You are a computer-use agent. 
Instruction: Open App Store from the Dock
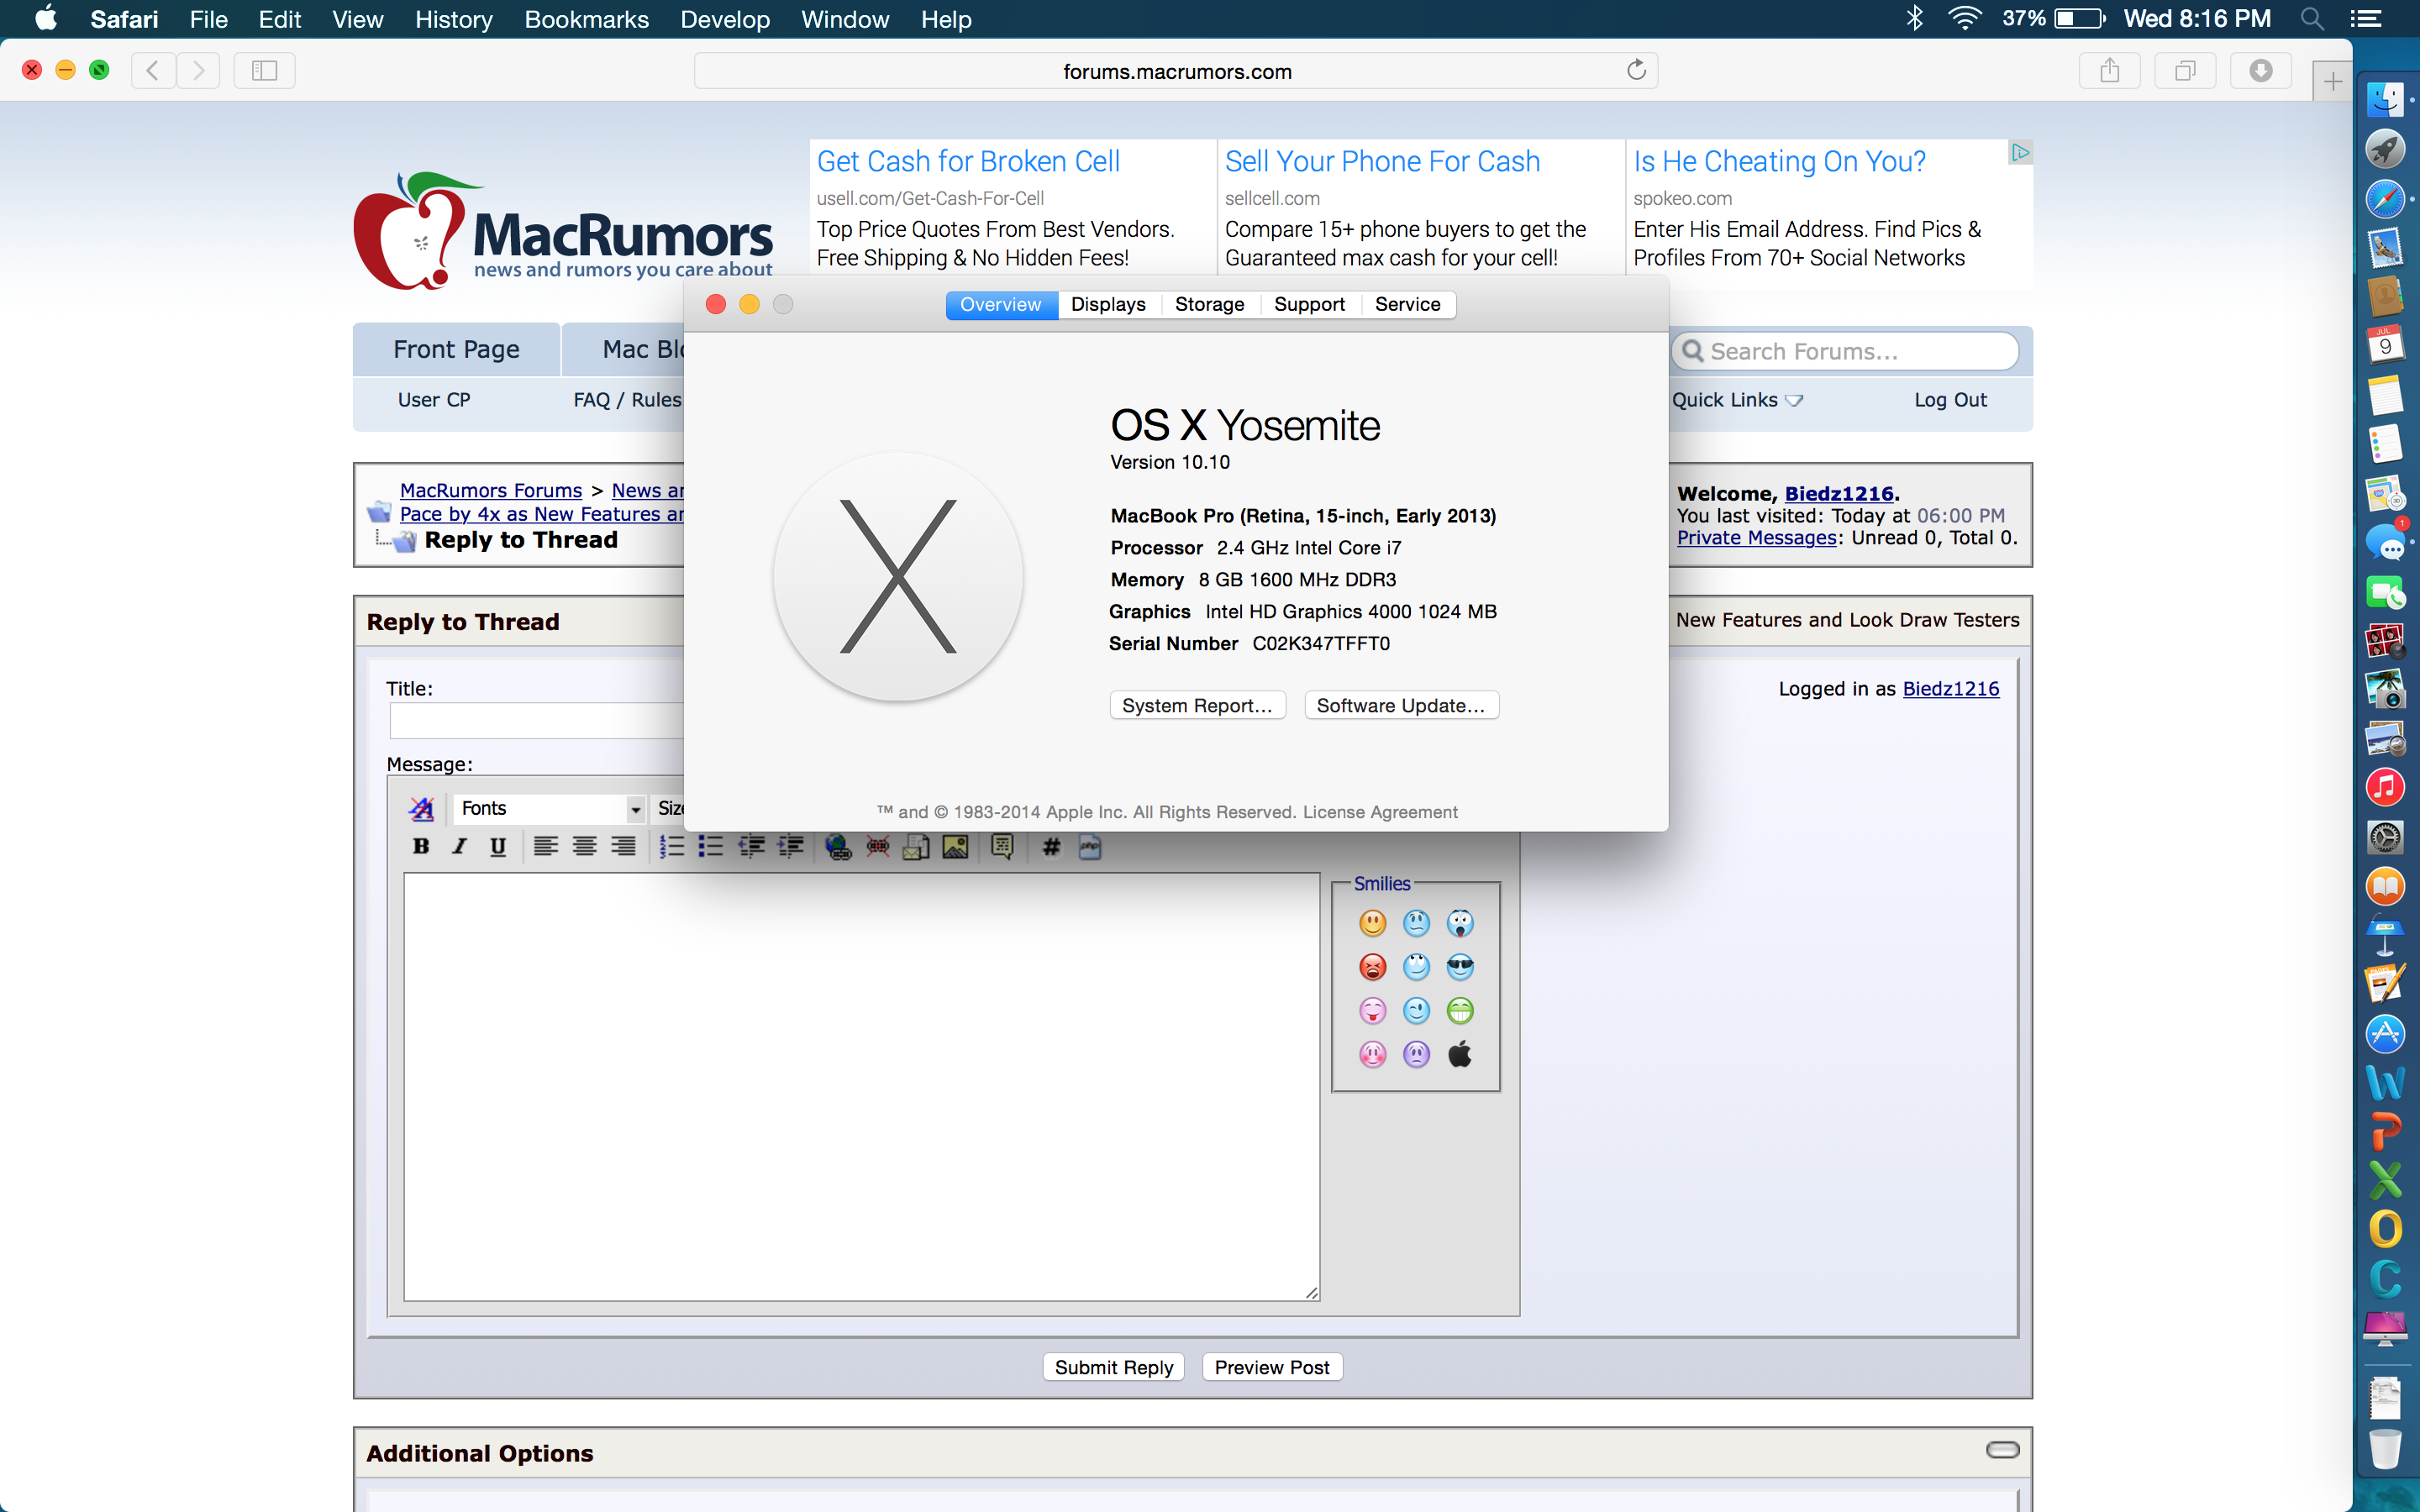(2385, 1034)
